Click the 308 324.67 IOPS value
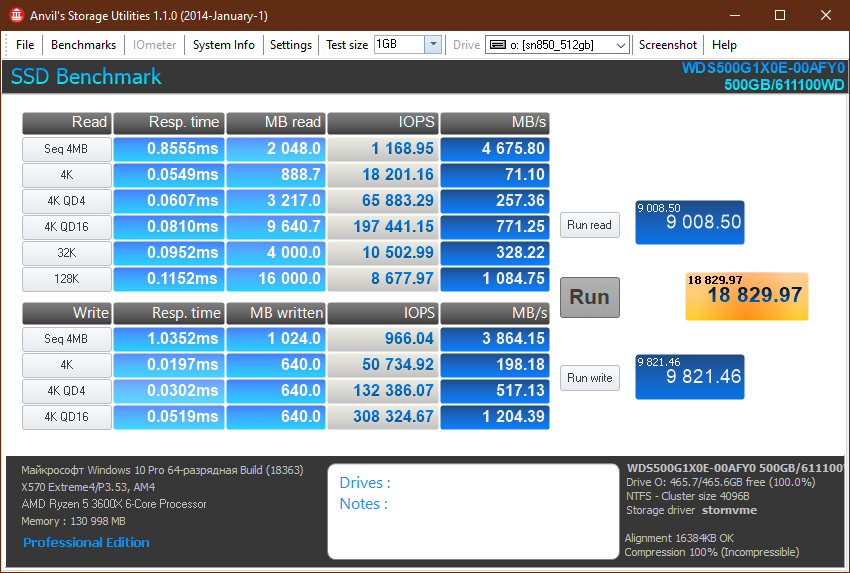This screenshot has width=850, height=573. (383, 417)
